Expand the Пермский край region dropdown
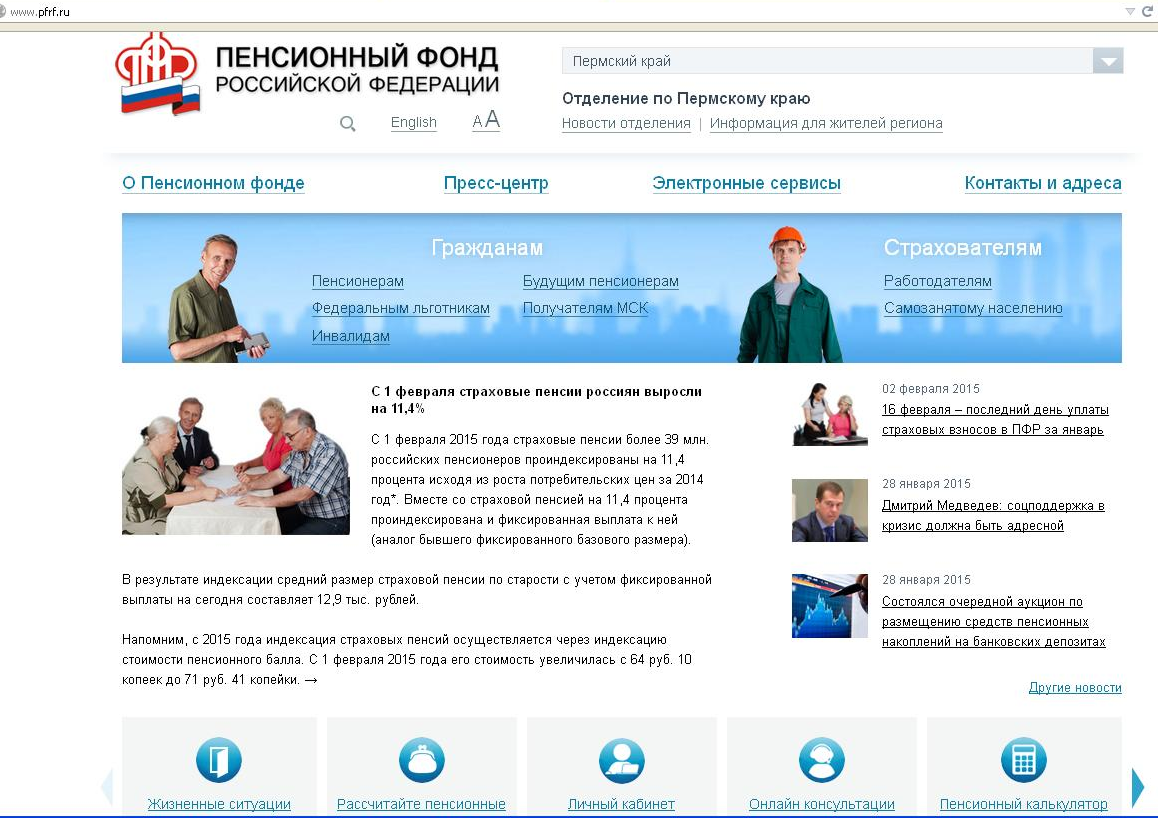This screenshot has width=1158, height=818. (x=1108, y=61)
